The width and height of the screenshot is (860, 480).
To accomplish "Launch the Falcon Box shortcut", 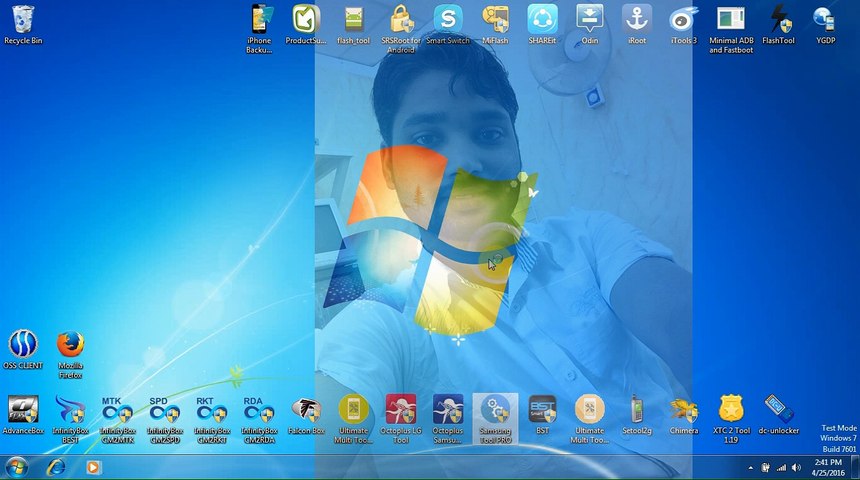I will coord(306,410).
